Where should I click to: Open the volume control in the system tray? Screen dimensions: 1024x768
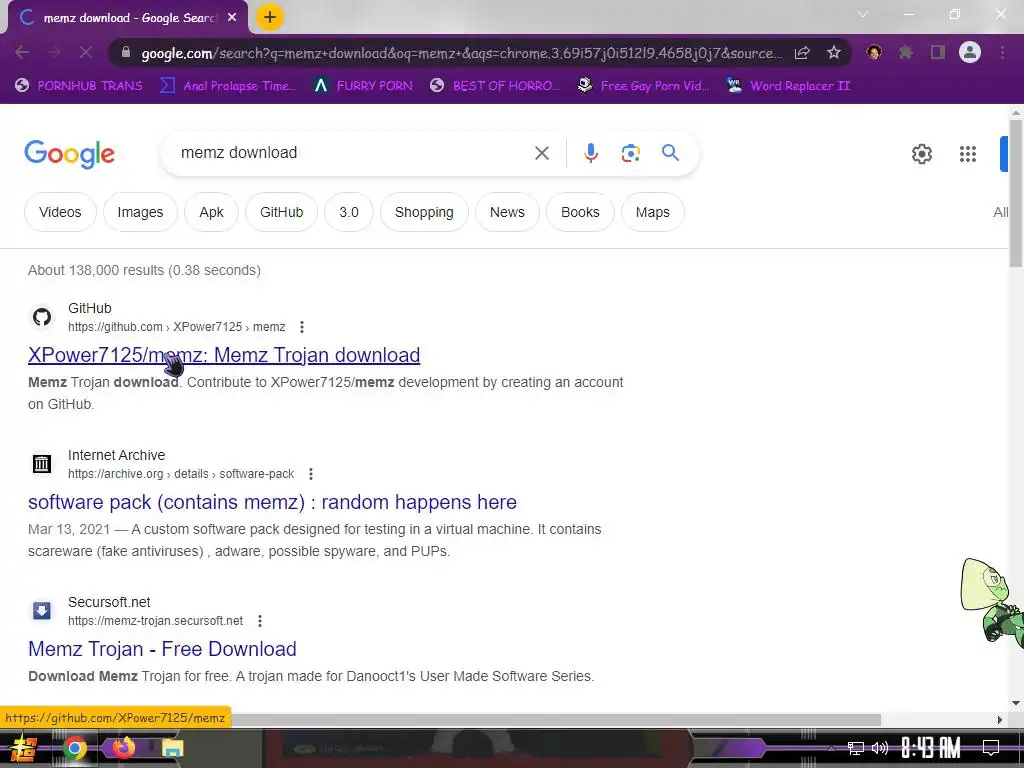point(880,748)
